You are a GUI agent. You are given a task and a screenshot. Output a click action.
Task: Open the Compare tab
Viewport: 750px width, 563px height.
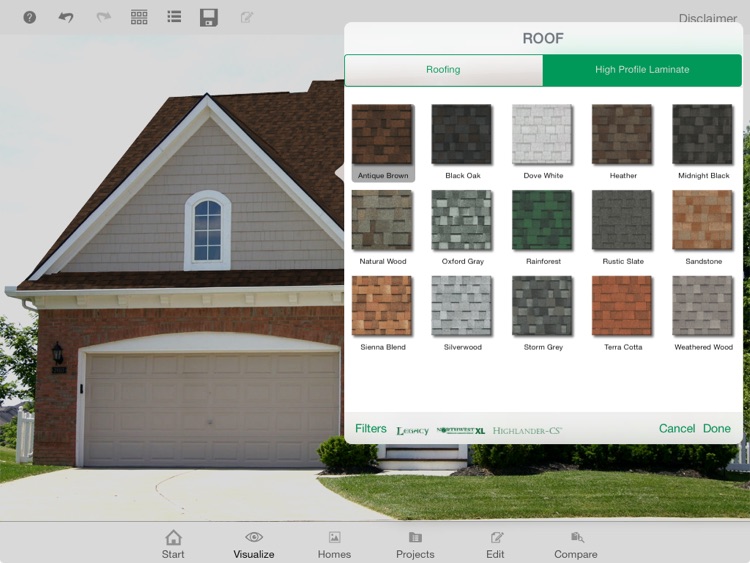576,544
